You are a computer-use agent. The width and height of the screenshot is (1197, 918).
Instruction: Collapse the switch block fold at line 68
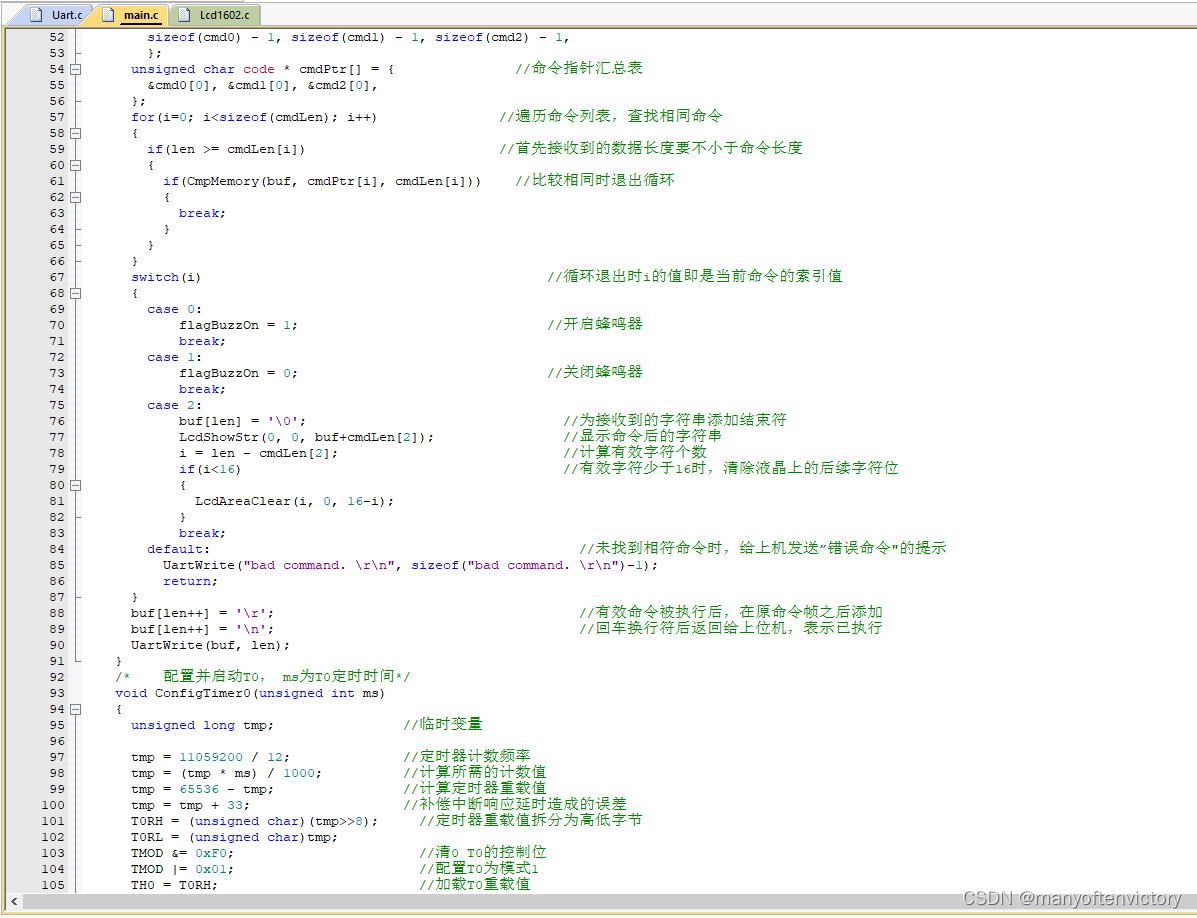click(76, 294)
